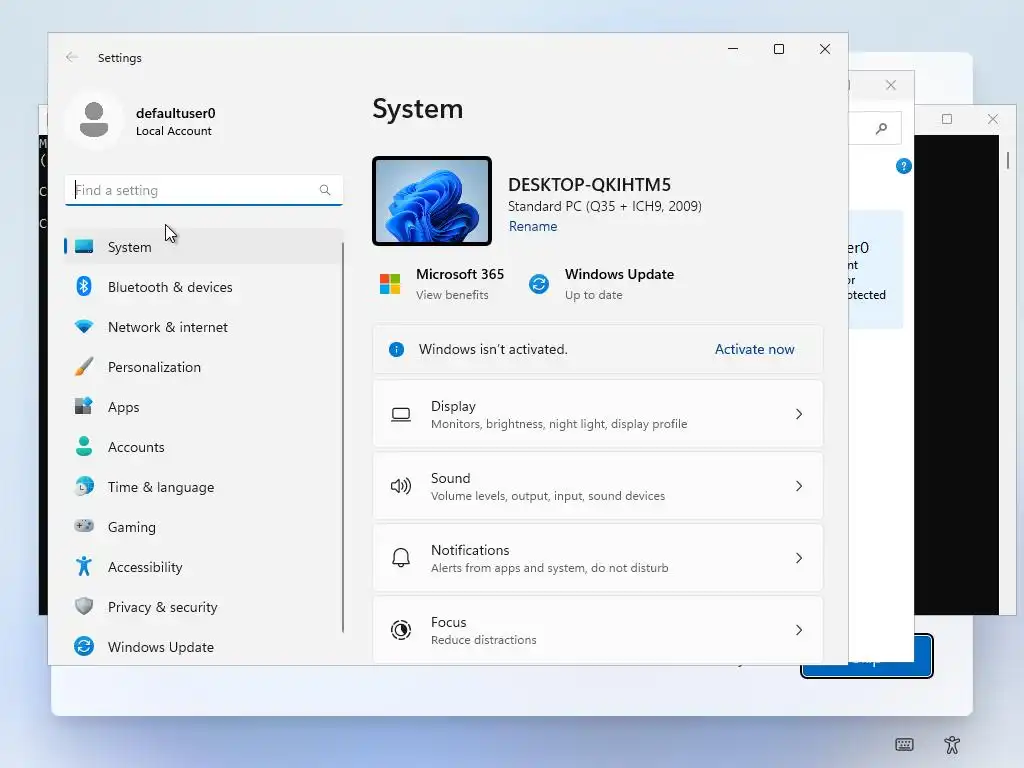Click the search magnifier in Find a setting
Viewport: 1024px width, 768px height.
(325, 190)
